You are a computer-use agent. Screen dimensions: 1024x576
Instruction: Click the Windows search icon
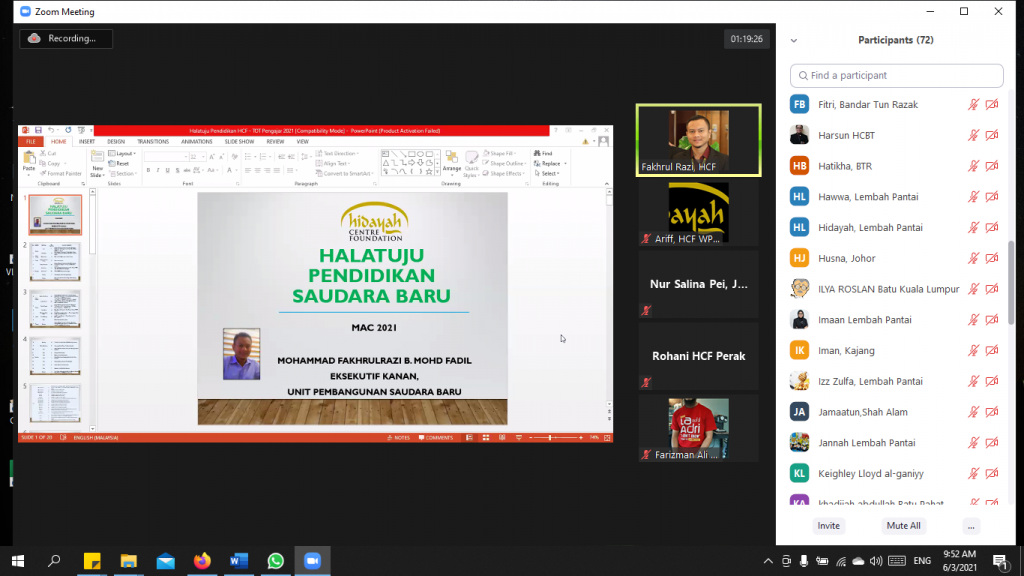(55, 561)
